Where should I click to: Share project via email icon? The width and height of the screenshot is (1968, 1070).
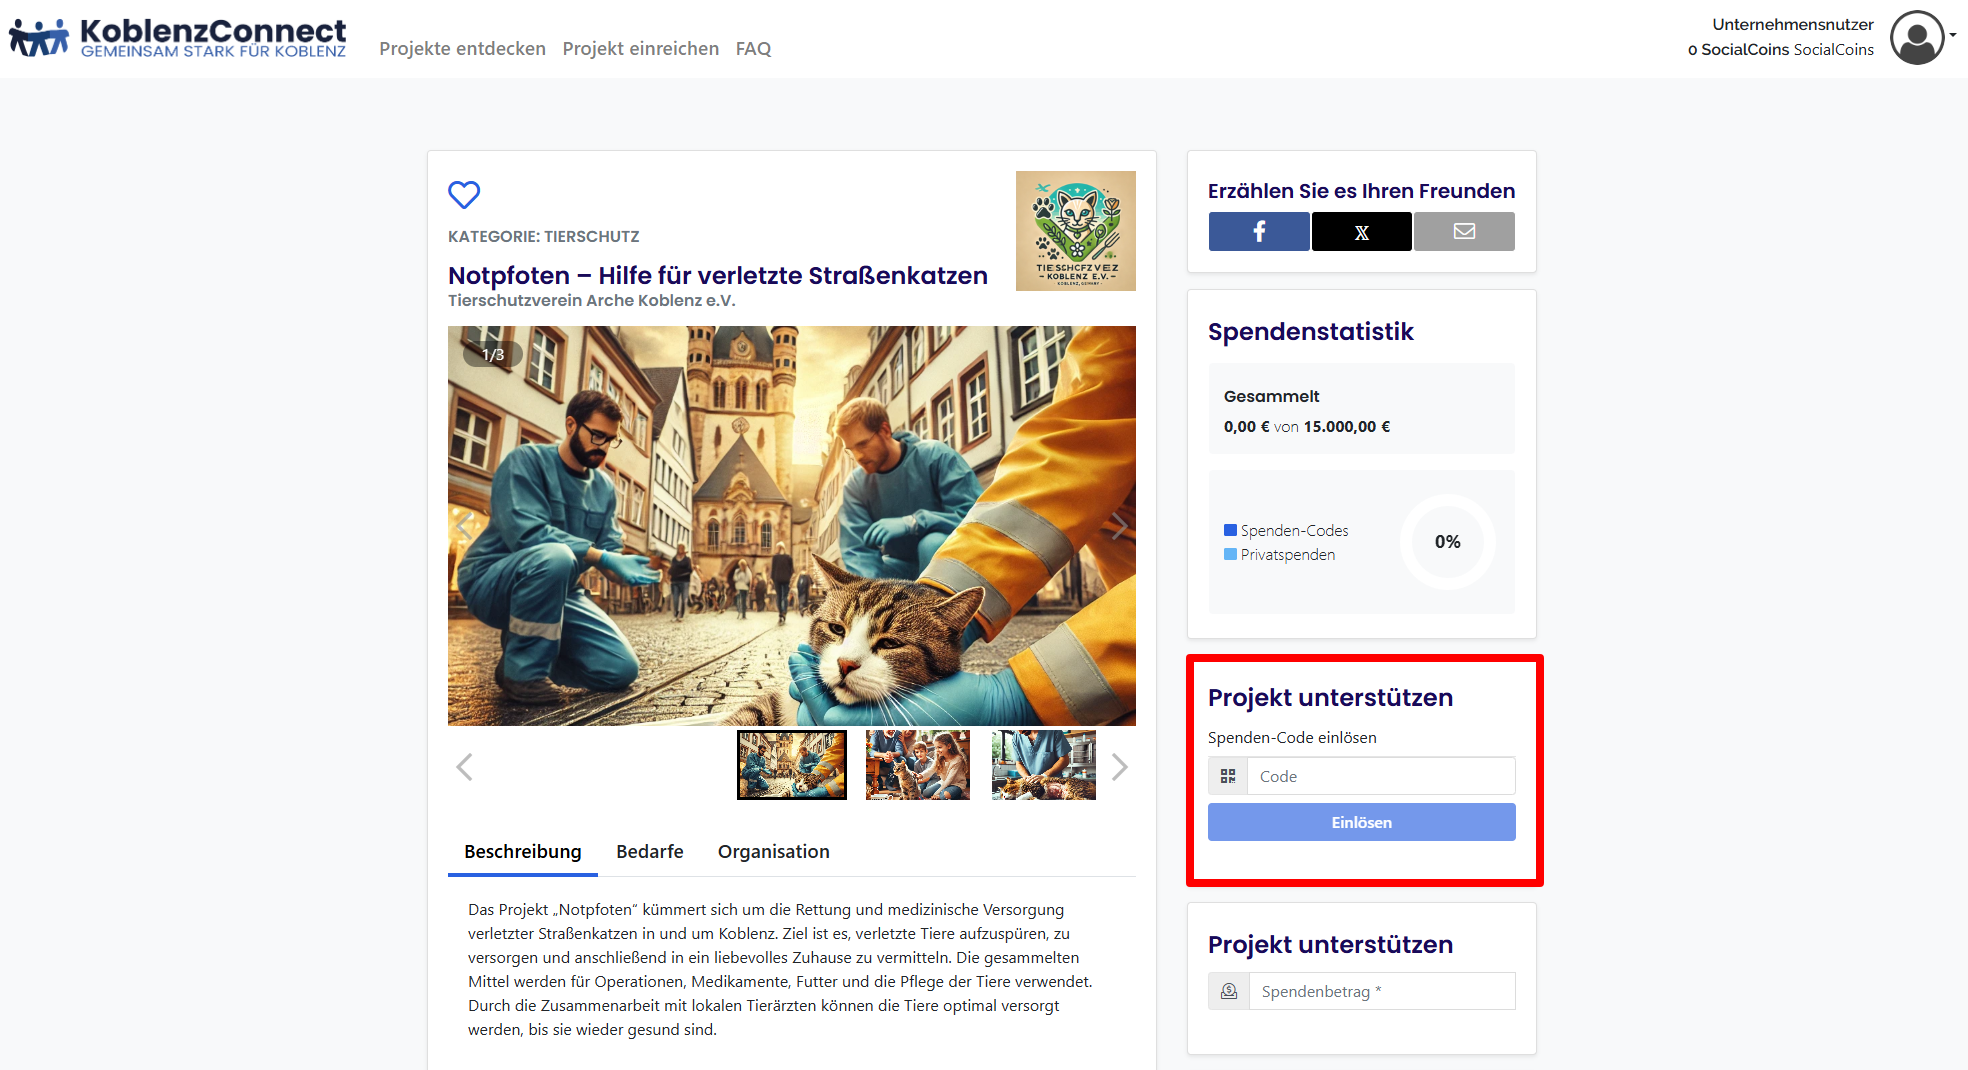[x=1464, y=231]
